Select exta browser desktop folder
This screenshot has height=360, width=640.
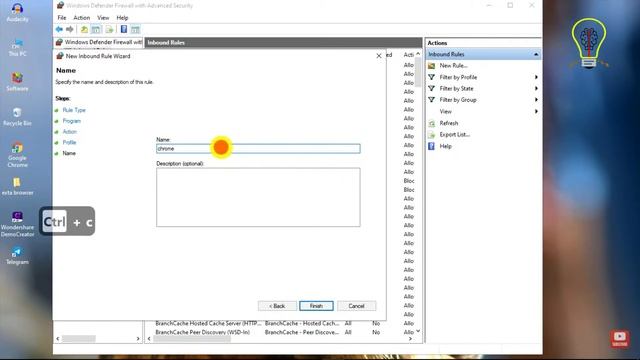[x=17, y=186]
